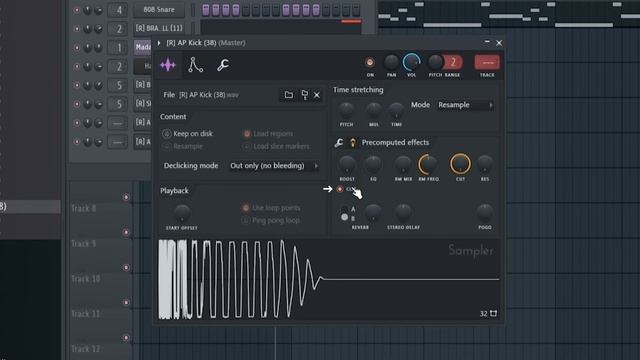The image size is (640, 360).
Task: Open the channel options menu arrow
Action: [x=159, y=43]
